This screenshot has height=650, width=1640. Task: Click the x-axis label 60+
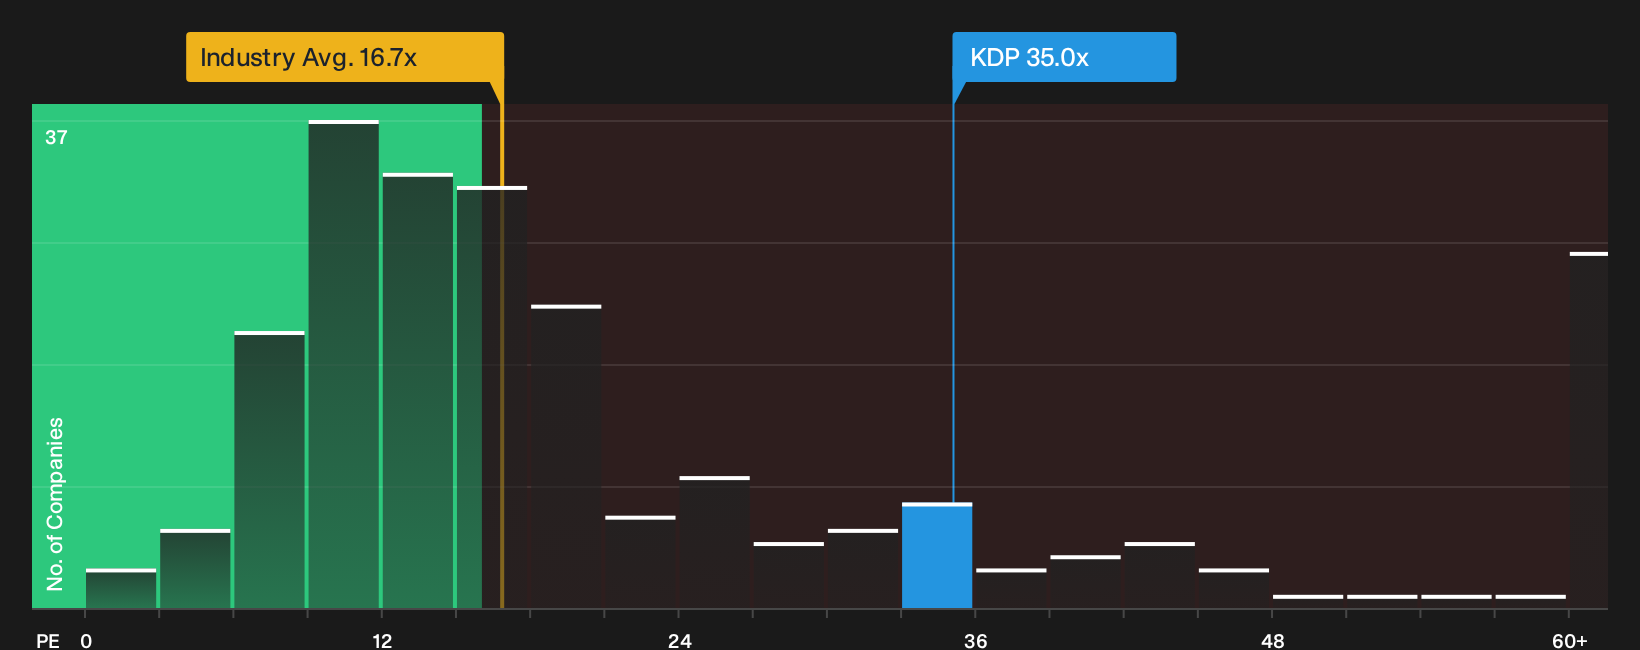(1570, 640)
